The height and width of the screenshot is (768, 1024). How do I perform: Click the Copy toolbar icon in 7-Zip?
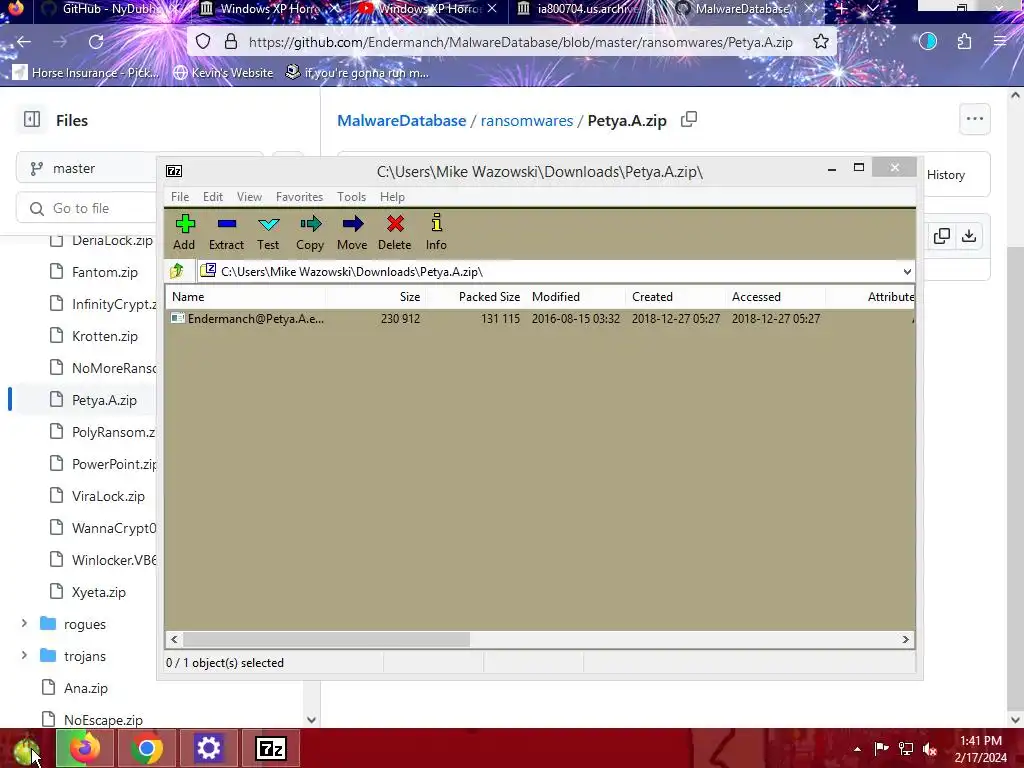pyautogui.click(x=310, y=224)
